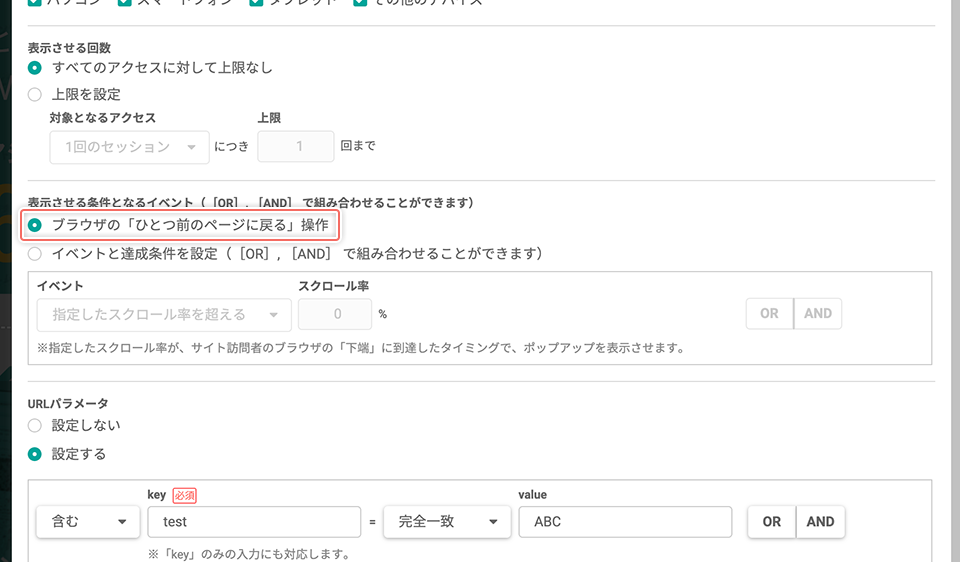Screen dimensions: 960x562
Task: Click the '表示させる回数' heading
Action: pos(69,48)
